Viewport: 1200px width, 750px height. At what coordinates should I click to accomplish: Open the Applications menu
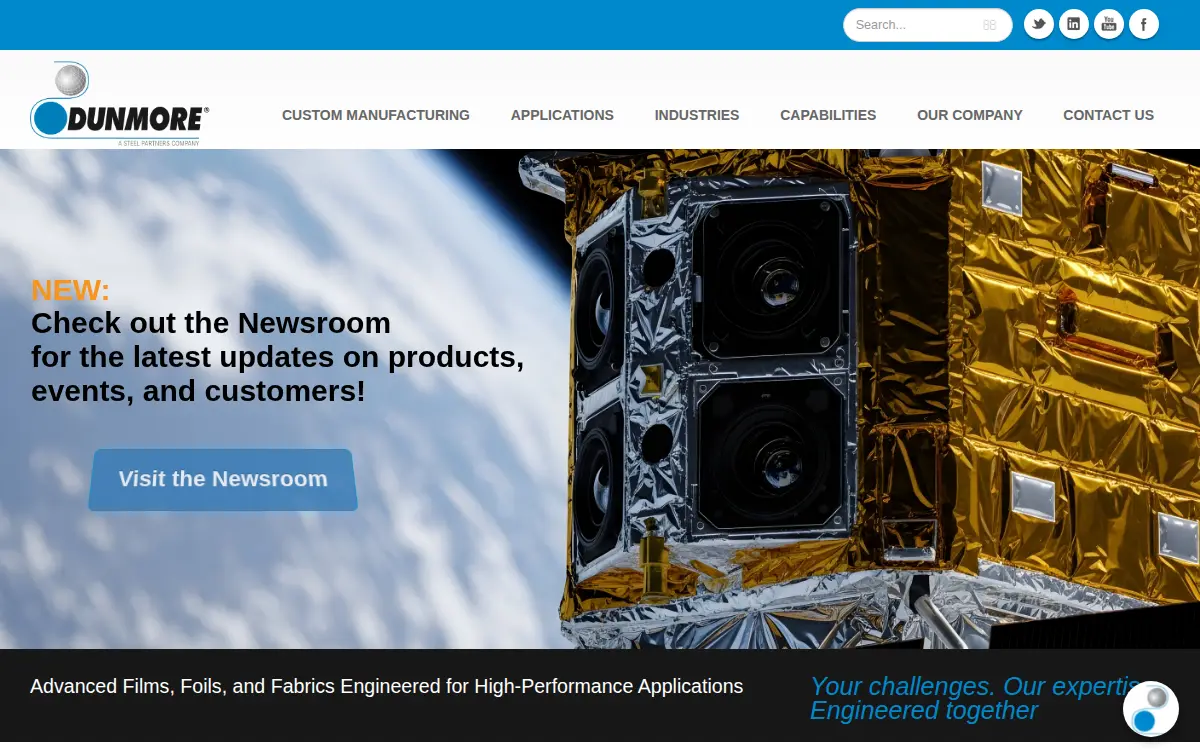[x=562, y=115]
